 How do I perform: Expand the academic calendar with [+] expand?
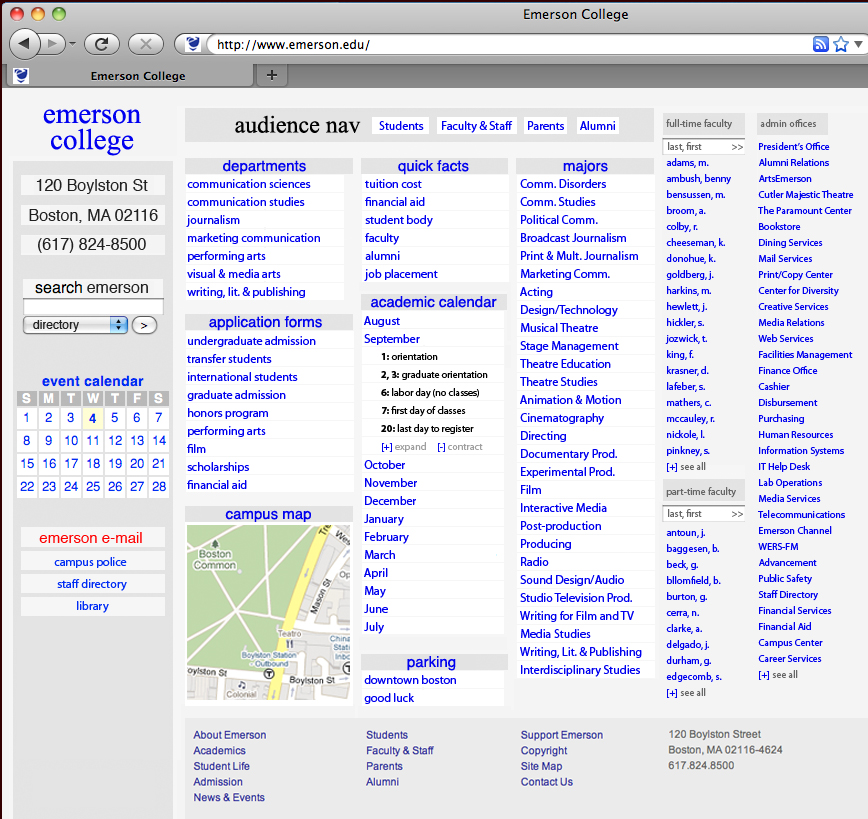403,447
